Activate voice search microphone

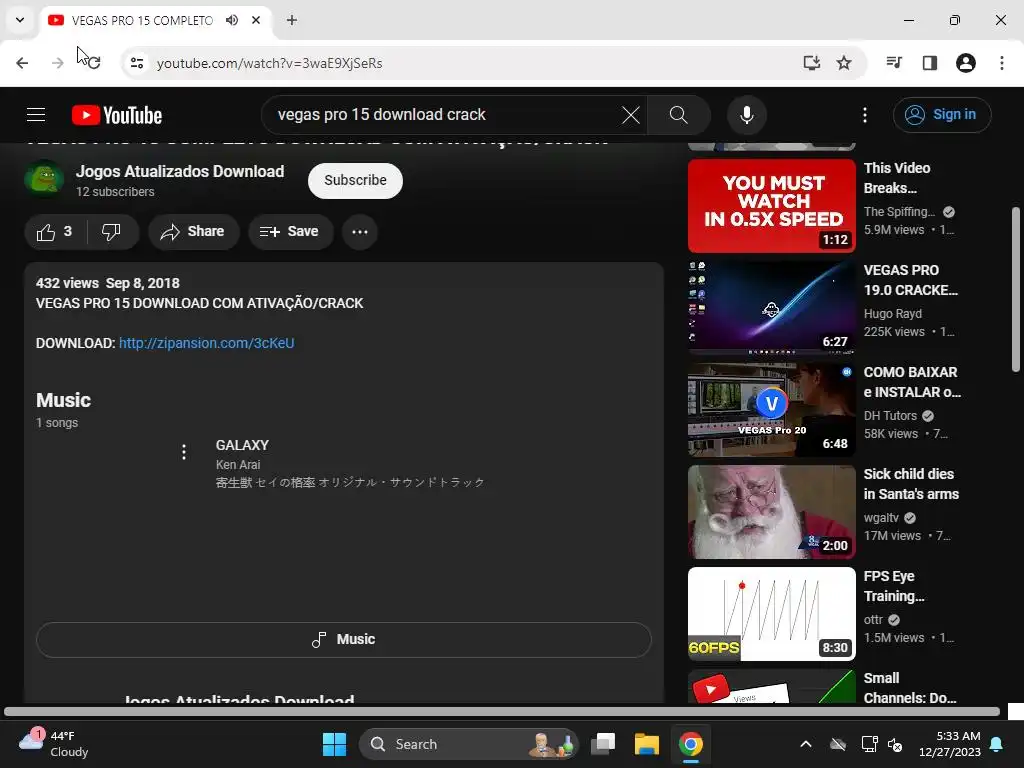[746, 115]
